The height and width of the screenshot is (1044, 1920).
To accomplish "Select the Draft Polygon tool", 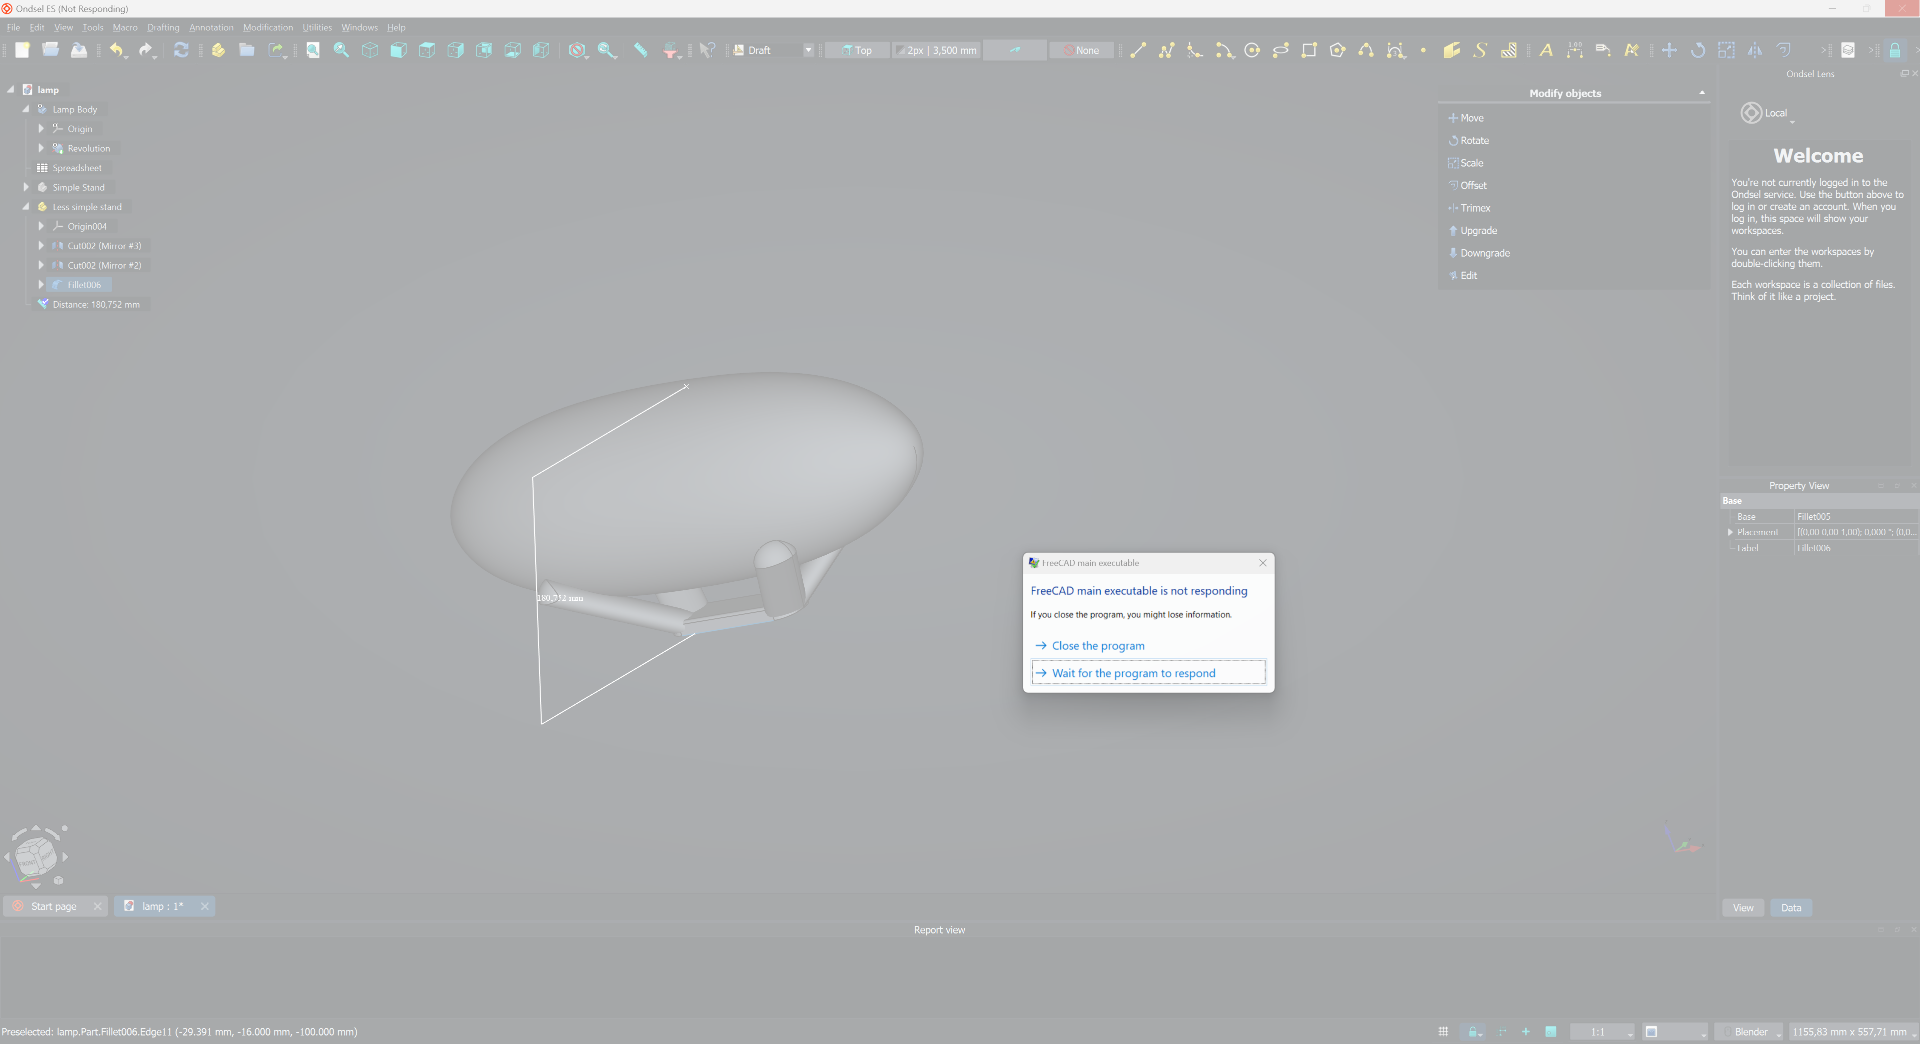I will 1337,50.
